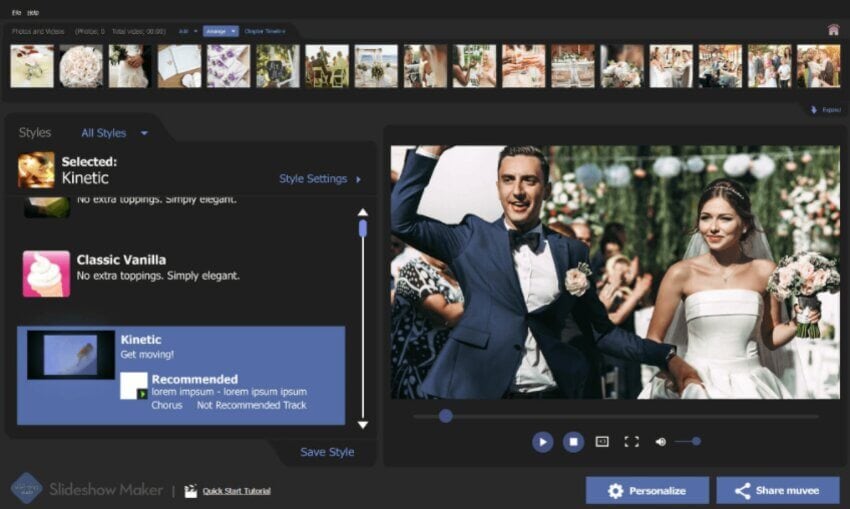
Task: Enter fullscreen preview mode
Action: click(632, 442)
